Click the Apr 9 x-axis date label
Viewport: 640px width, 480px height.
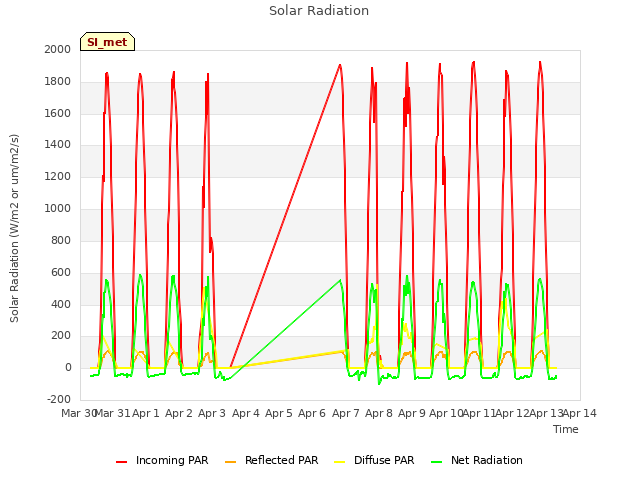pos(412,413)
